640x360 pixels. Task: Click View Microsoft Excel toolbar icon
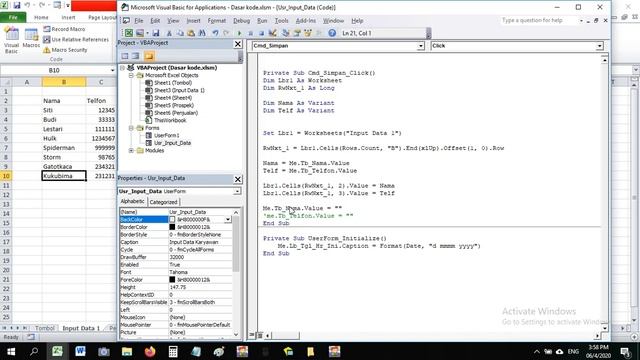(129, 33)
